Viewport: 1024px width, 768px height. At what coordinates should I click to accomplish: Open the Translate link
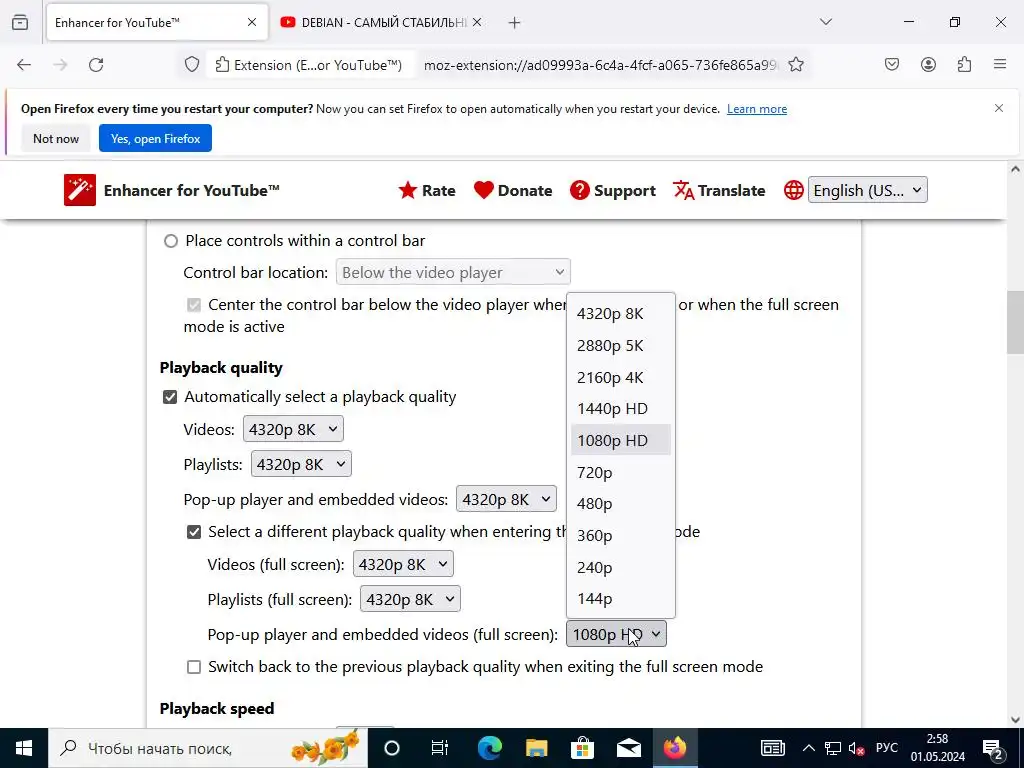click(x=719, y=191)
